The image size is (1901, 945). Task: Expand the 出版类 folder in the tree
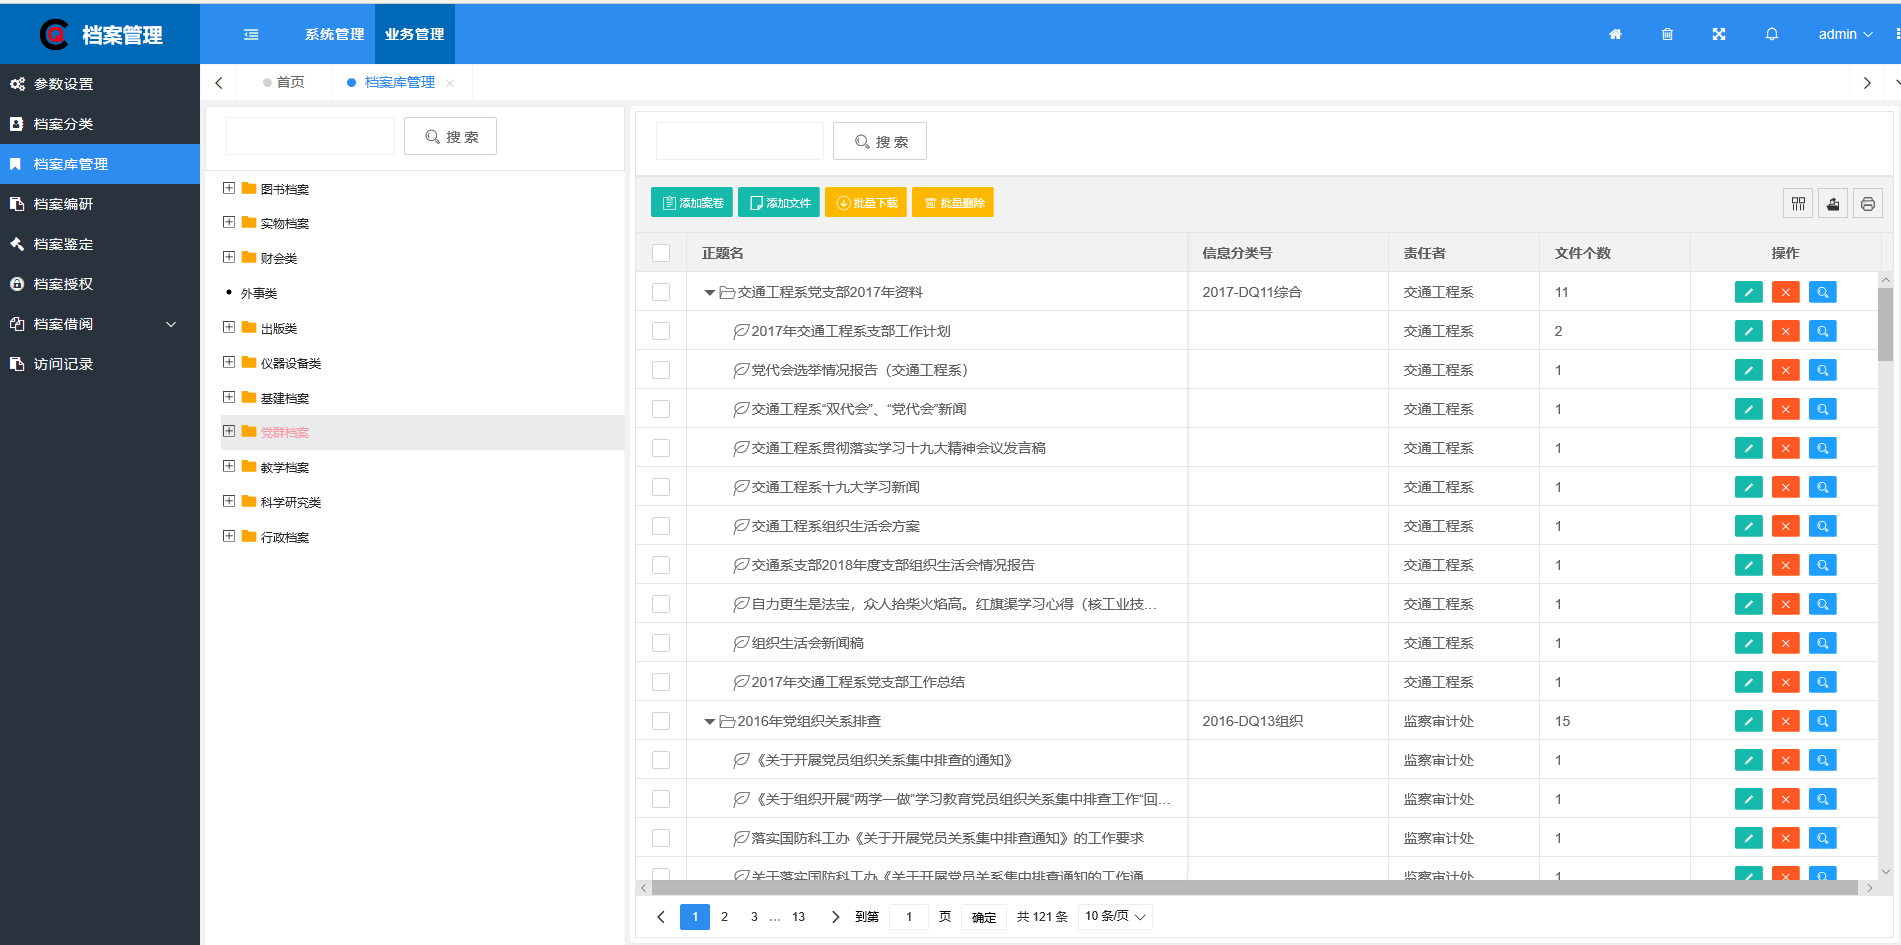(x=228, y=327)
